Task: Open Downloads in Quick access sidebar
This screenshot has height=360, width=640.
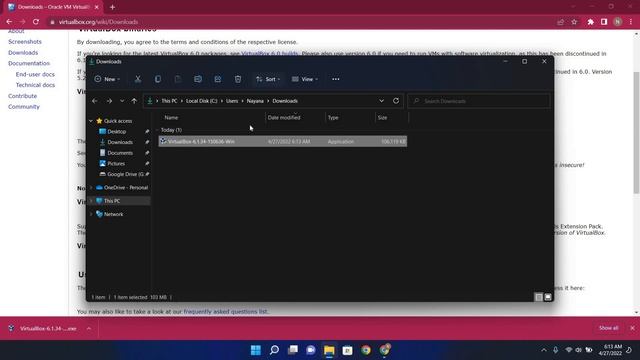Action: coord(120,142)
